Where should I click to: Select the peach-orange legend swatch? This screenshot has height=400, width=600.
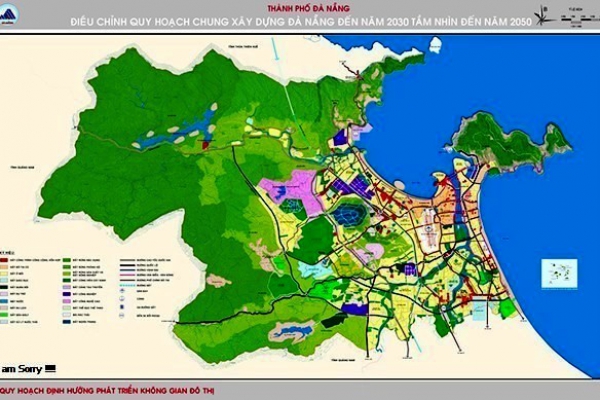pyautogui.click(x=4, y=267)
